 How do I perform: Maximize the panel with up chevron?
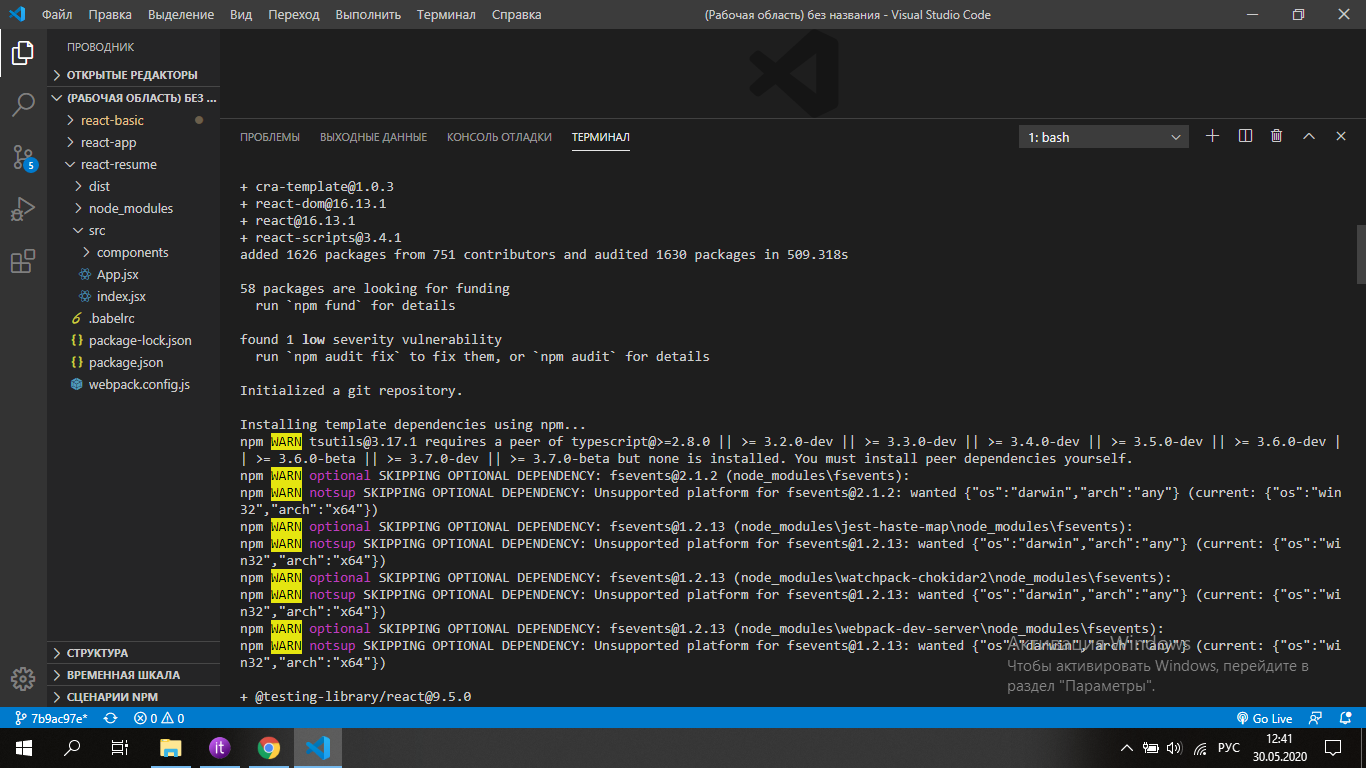pos(1309,136)
